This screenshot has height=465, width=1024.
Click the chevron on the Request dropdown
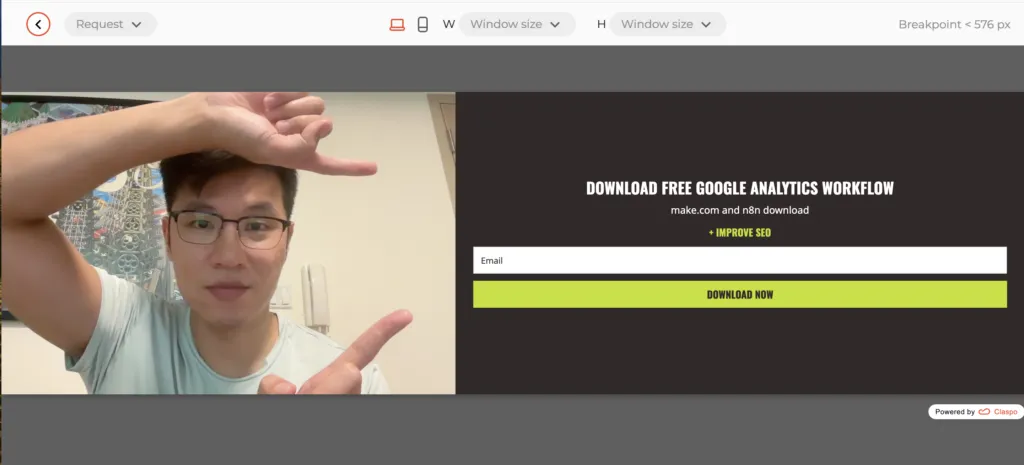[137, 24]
